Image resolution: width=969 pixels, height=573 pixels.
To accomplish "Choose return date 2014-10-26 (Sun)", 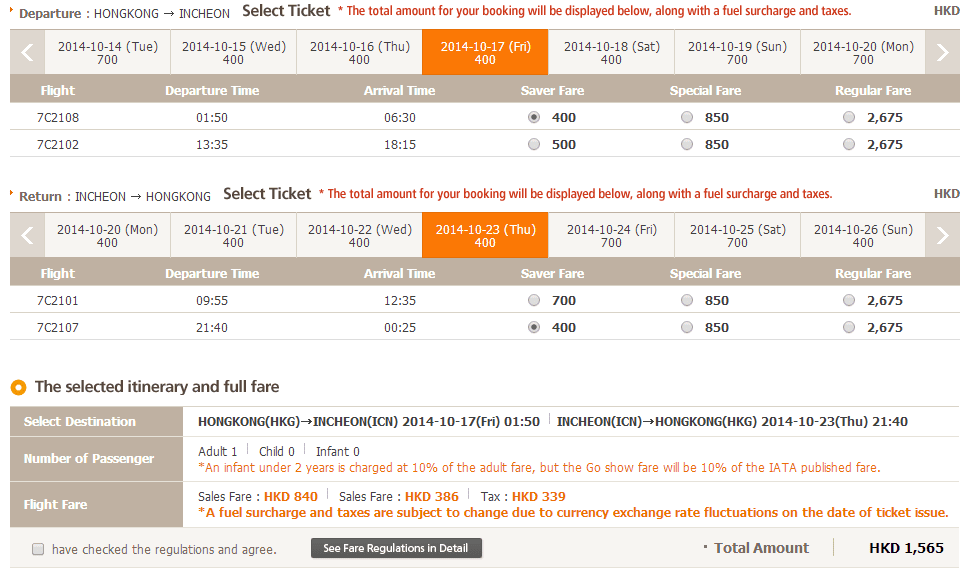I will pos(863,236).
